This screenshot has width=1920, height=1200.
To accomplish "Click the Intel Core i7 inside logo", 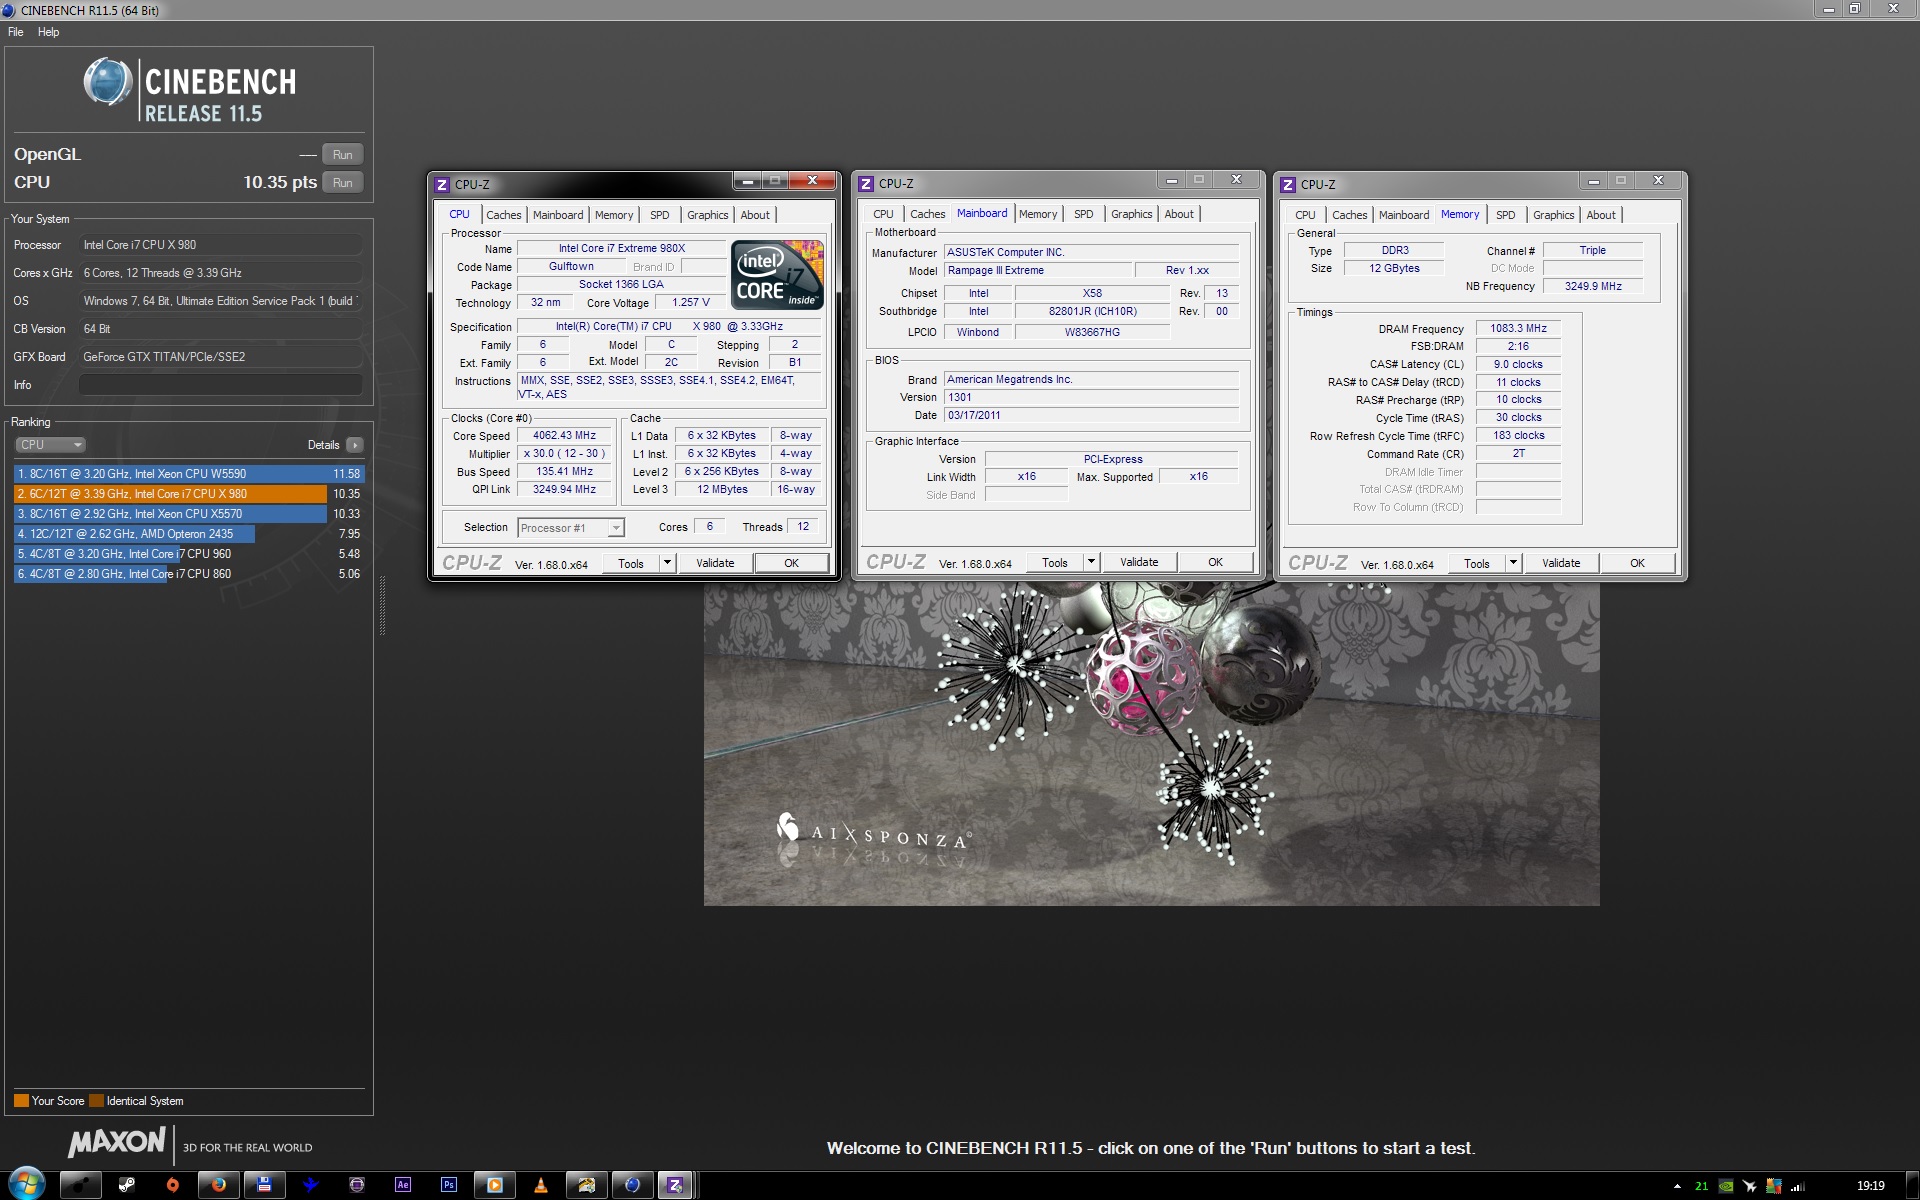I will [x=778, y=274].
